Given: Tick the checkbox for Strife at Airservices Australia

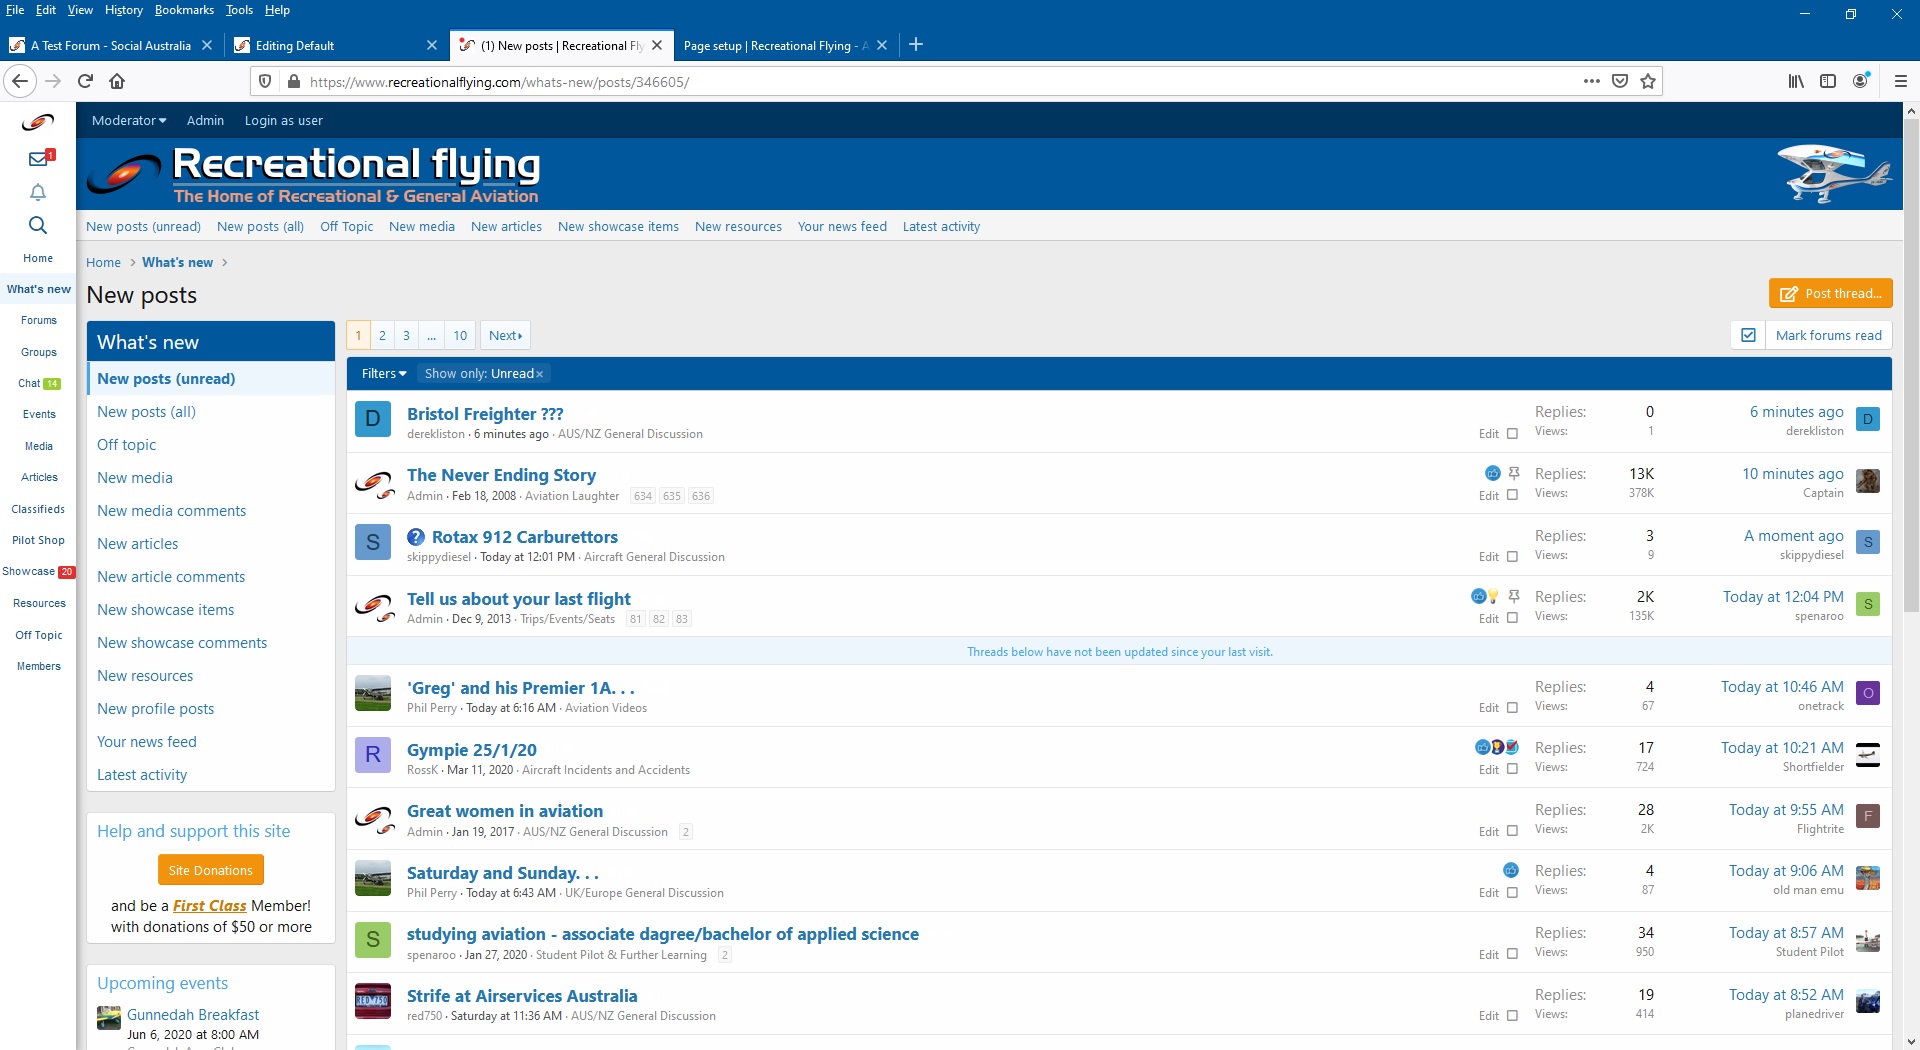Looking at the screenshot, I should click(x=1512, y=1016).
